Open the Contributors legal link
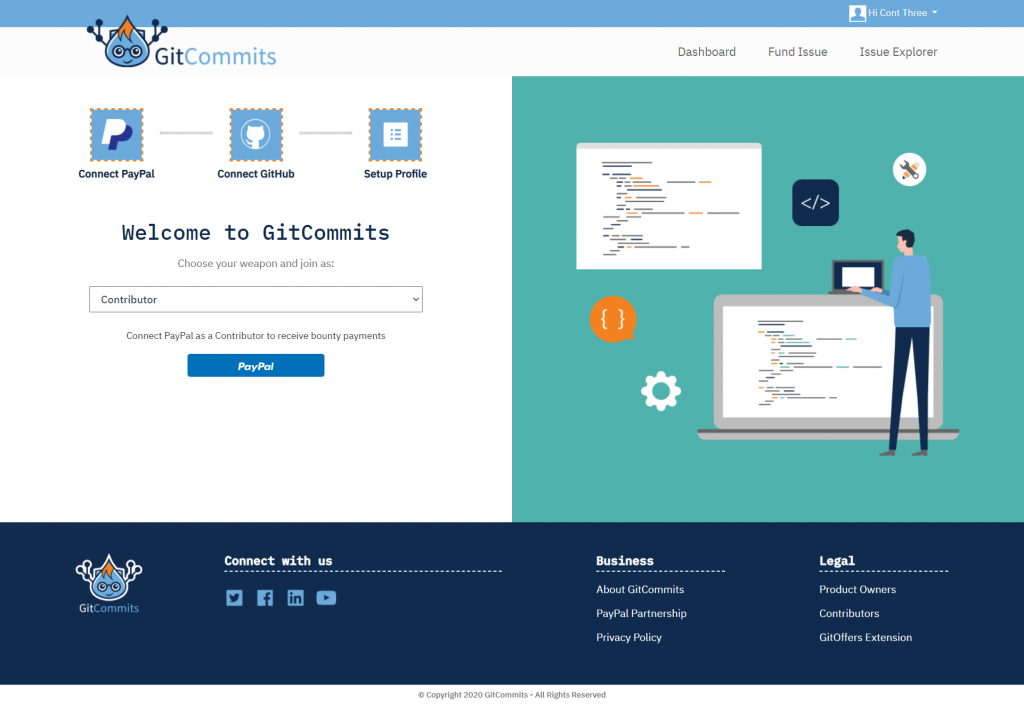Viewport: 1024px width, 704px height. pyautogui.click(x=849, y=613)
